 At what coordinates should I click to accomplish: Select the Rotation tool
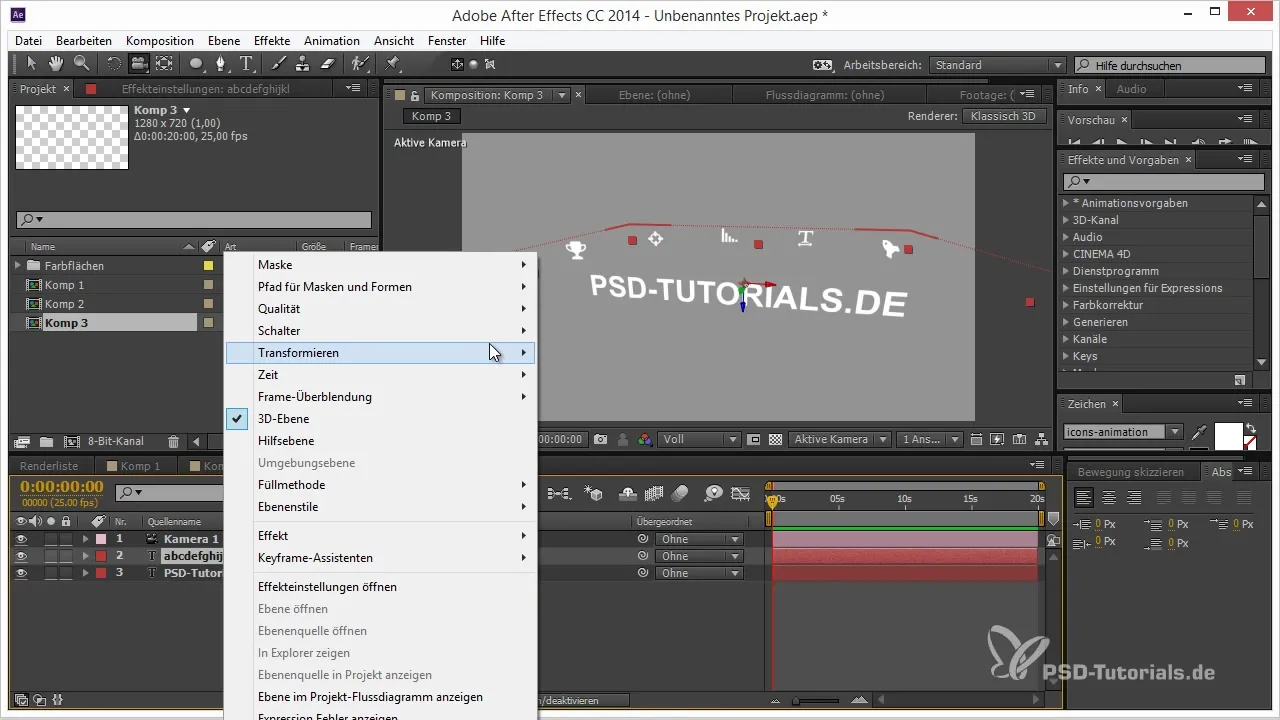point(114,64)
